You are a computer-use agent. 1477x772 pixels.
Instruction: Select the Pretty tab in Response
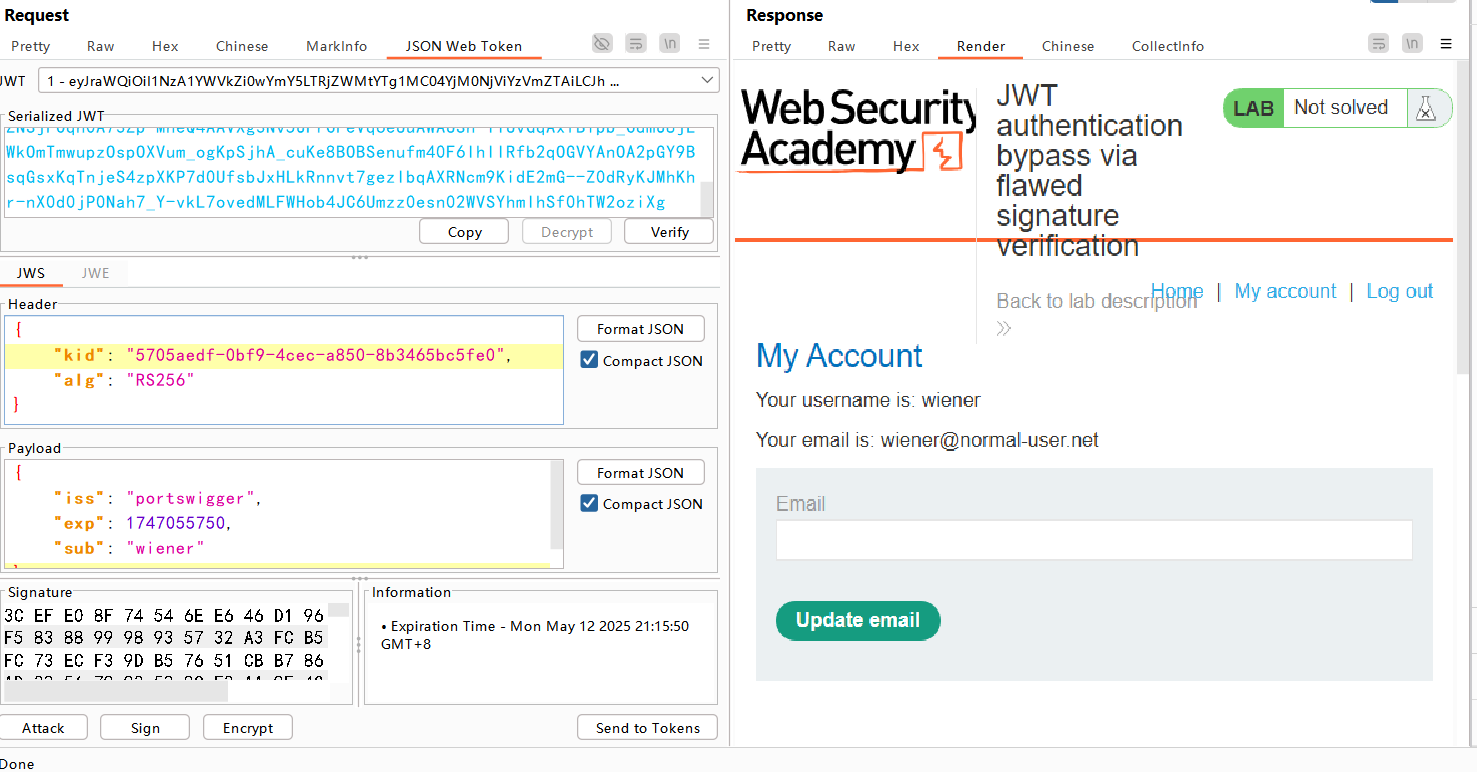point(771,46)
